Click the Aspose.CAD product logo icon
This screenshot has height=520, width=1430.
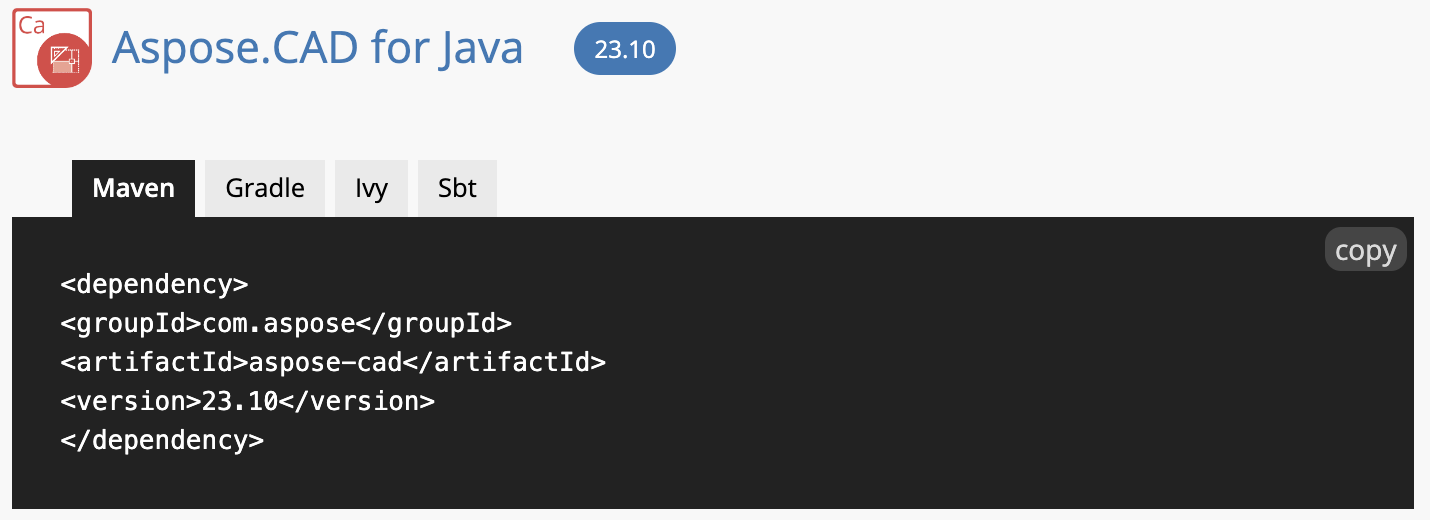pyautogui.click(x=52, y=48)
